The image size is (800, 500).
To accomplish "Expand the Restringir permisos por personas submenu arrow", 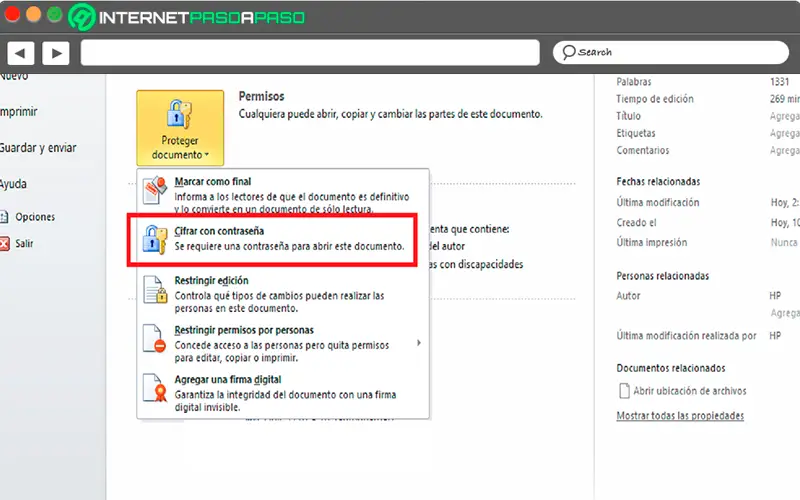I will tap(418, 343).
